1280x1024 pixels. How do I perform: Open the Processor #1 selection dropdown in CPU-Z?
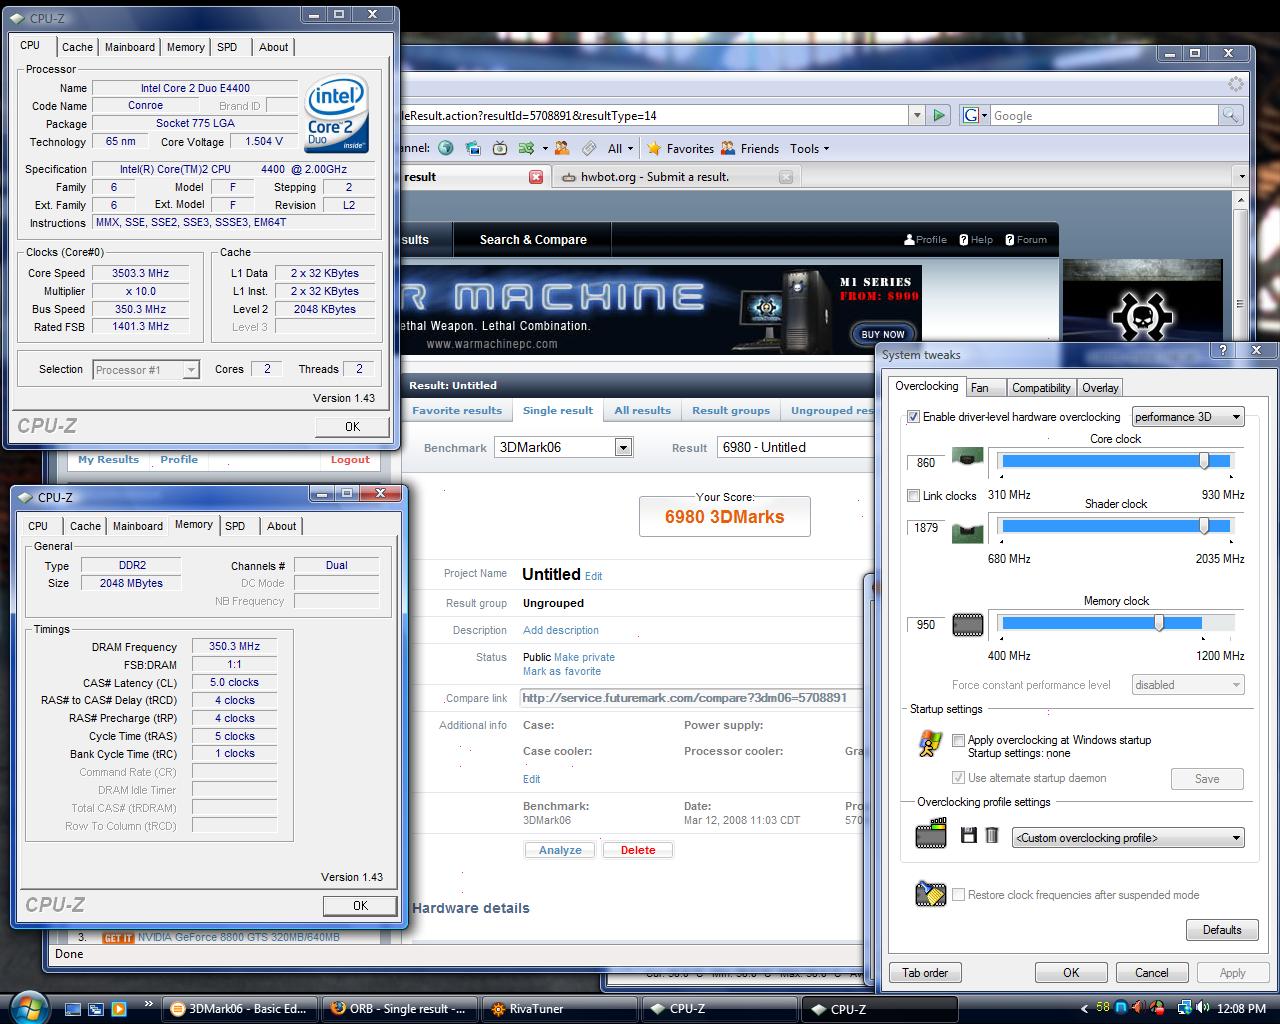[x=146, y=370]
